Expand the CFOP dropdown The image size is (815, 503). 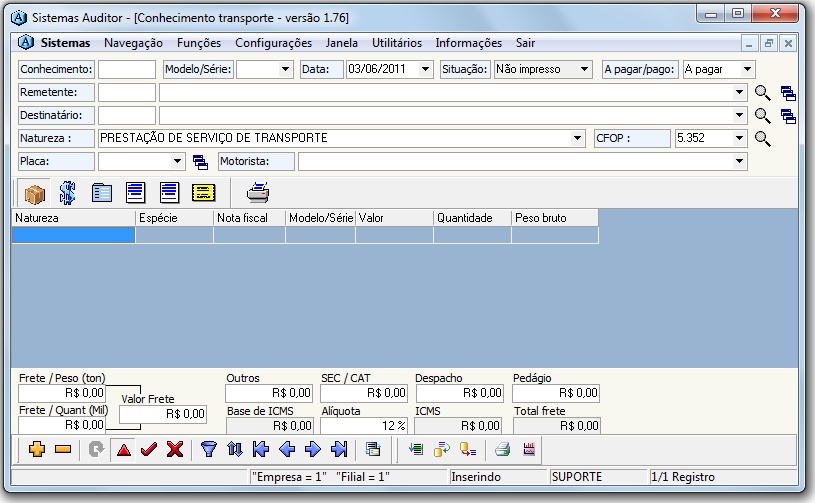(x=739, y=138)
